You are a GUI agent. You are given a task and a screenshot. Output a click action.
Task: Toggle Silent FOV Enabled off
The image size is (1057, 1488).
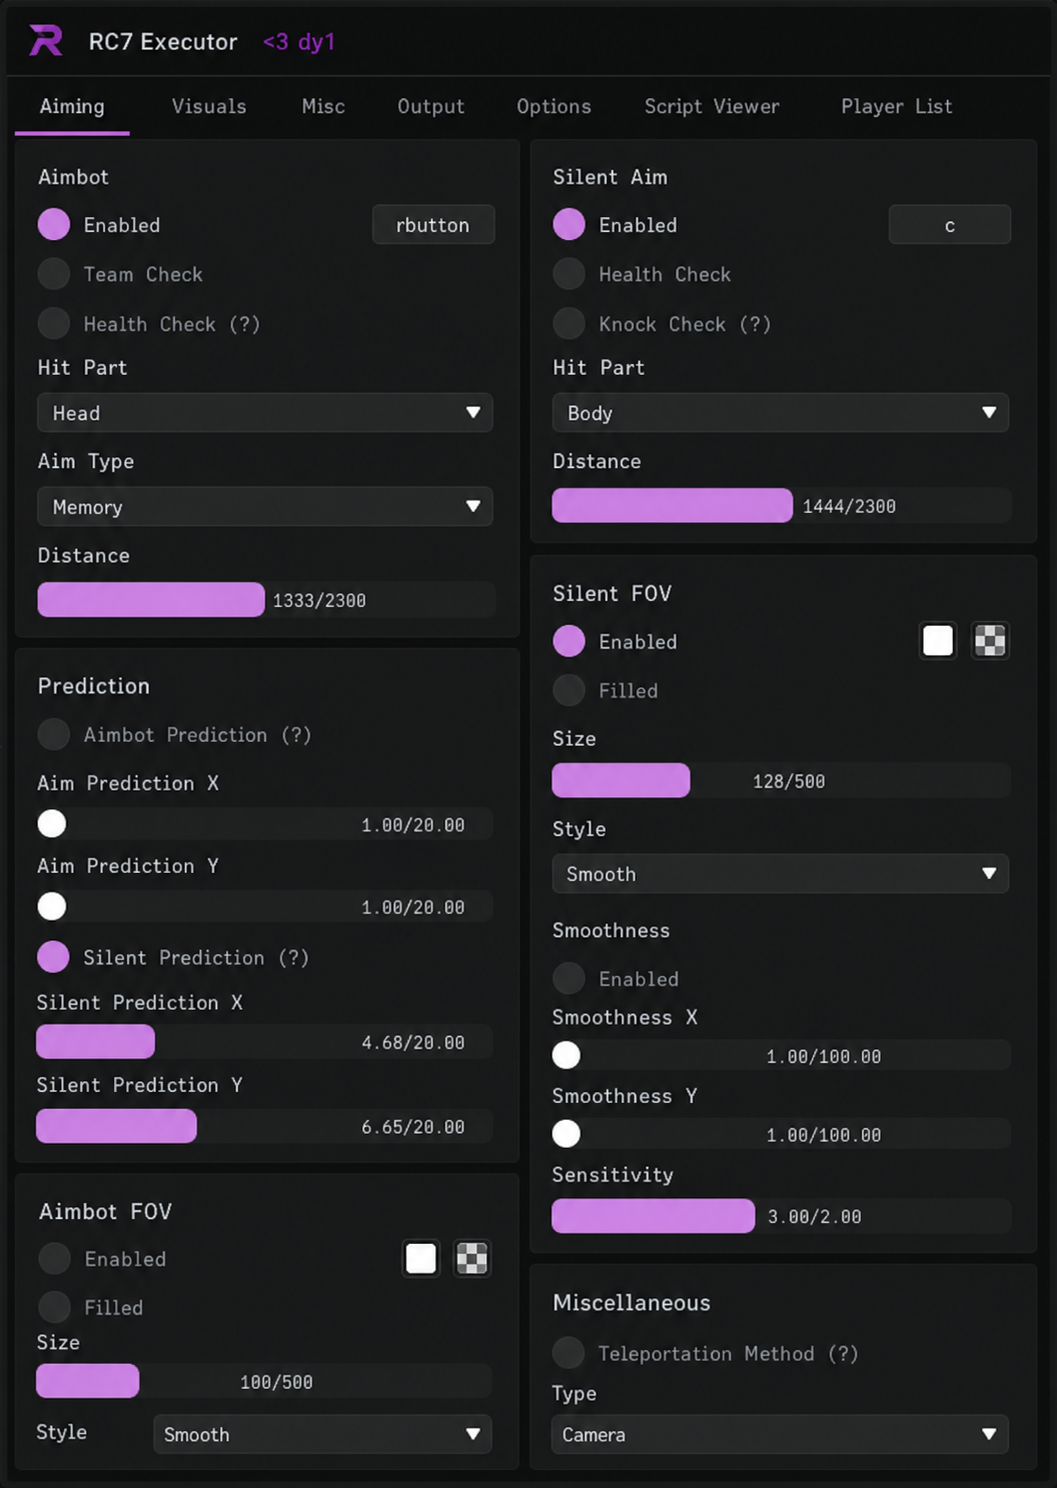click(569, 641)
